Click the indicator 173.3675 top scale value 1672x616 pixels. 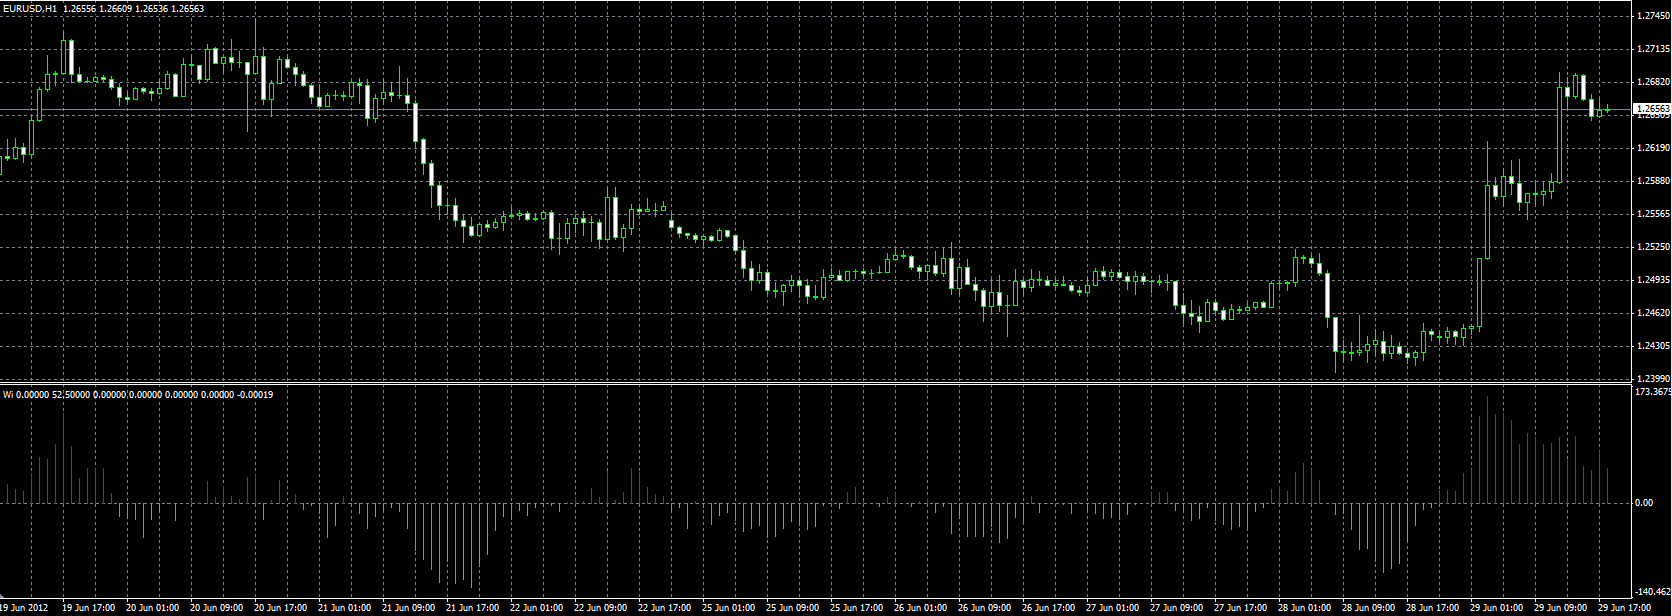click(x=1652, y=392)
